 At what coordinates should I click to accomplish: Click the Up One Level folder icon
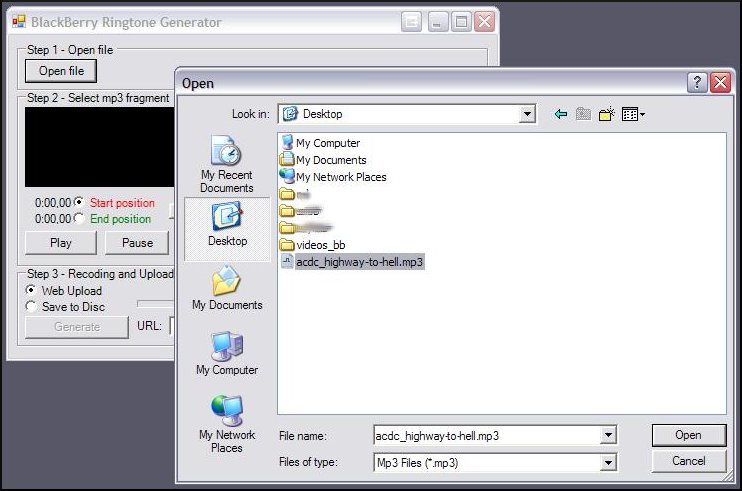point(583,114)
